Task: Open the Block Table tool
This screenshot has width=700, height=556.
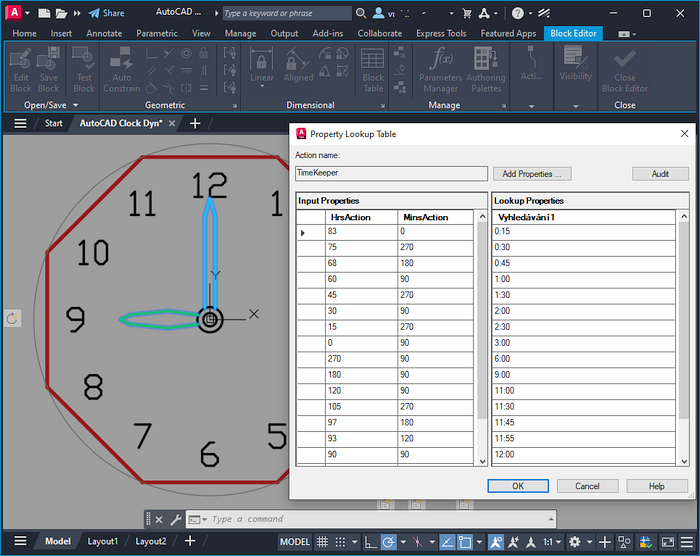Action: click(x=373, y=70)
